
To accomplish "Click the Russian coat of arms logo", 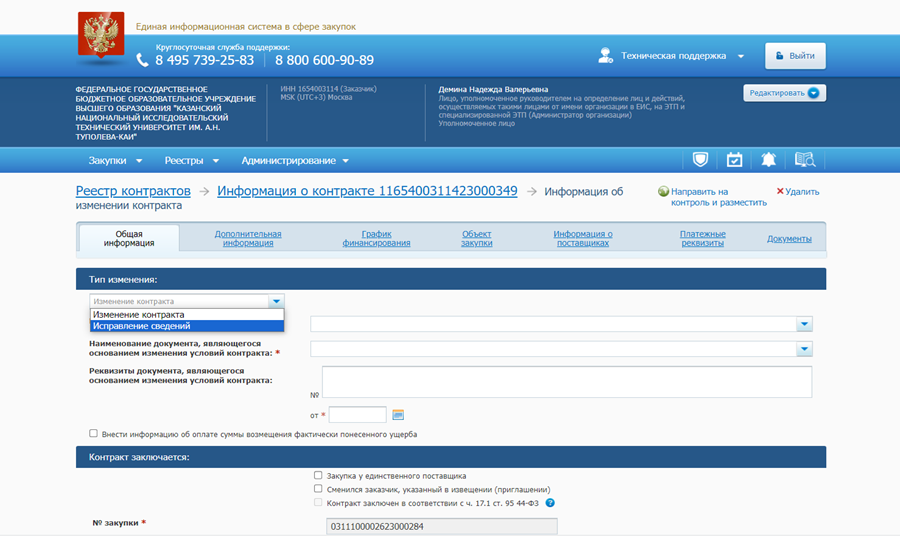I will point(101,38).
